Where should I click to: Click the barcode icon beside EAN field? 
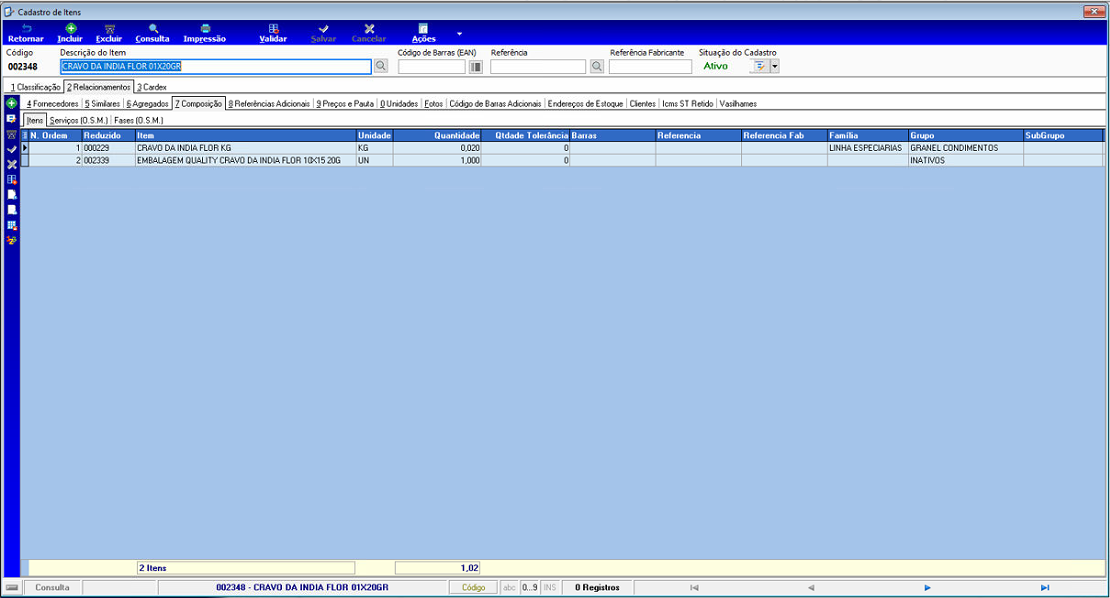click(476, 67)
